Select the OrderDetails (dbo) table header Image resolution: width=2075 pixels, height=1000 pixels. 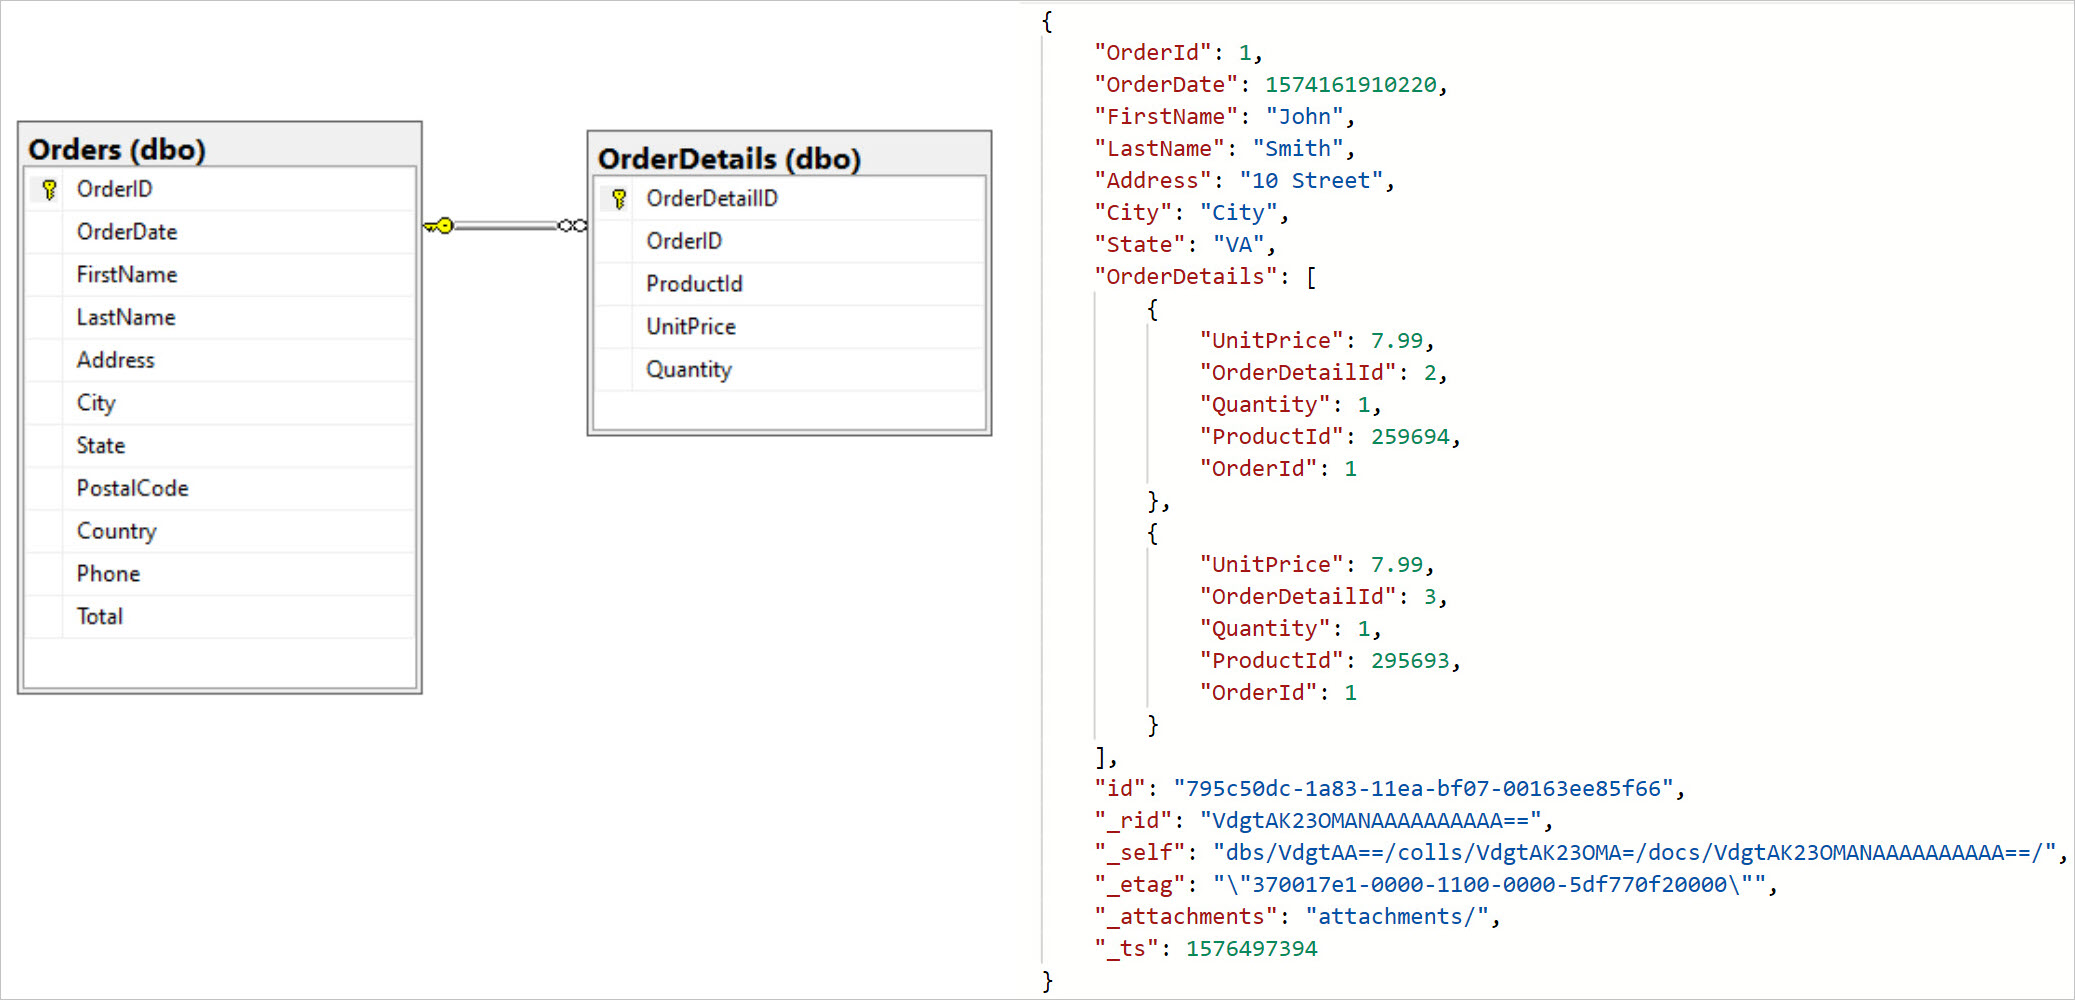[x=729, y=158]
